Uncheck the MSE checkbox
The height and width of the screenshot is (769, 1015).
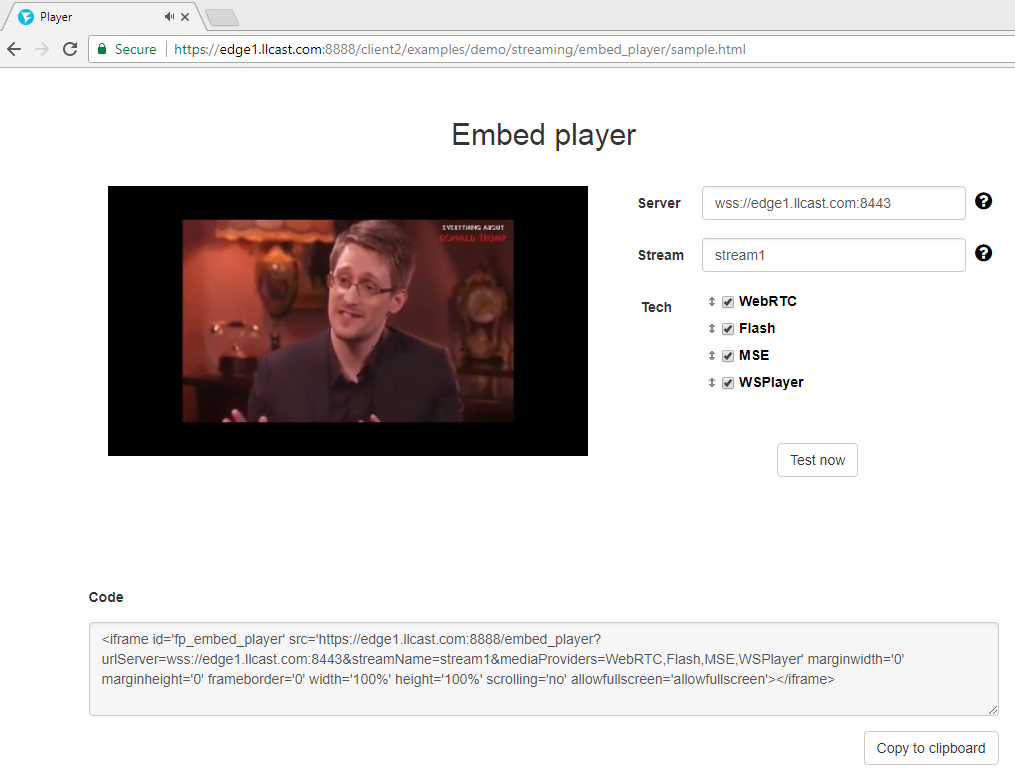728,356
